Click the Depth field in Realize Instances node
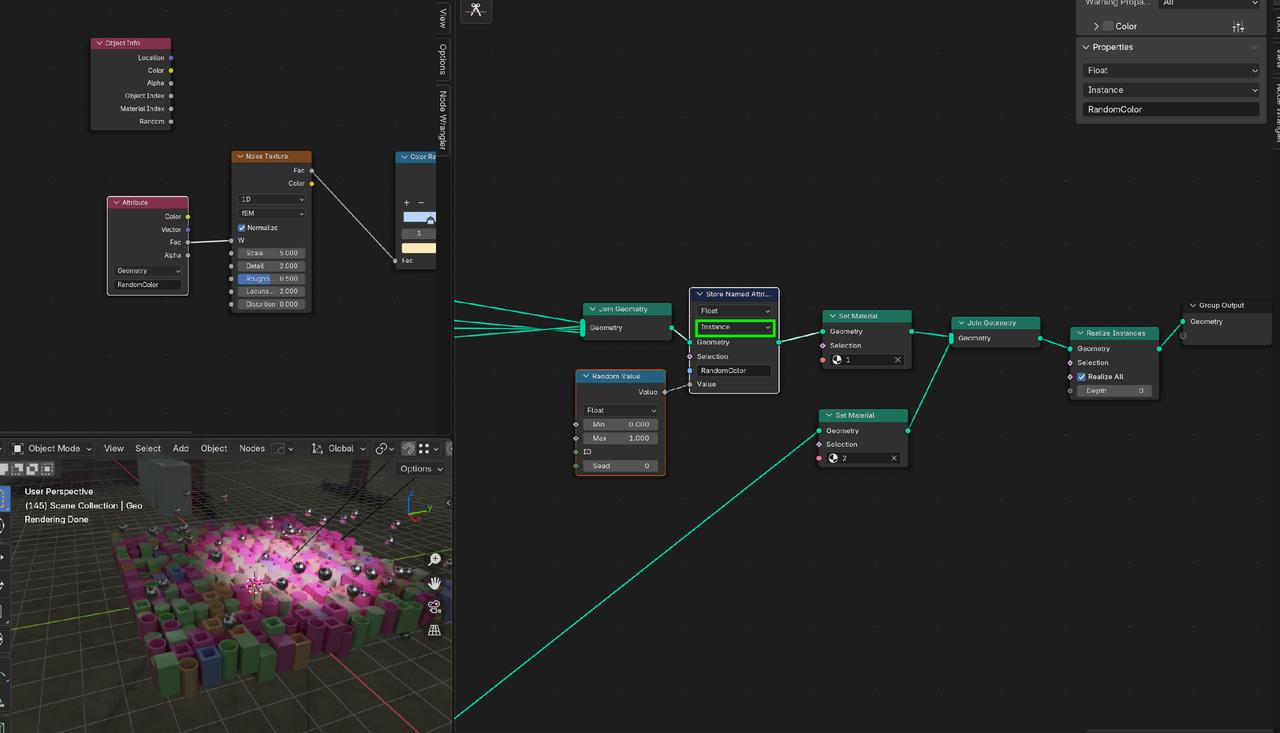Viewport: 1280px width, 733px height. click(x=1115, y=391)
